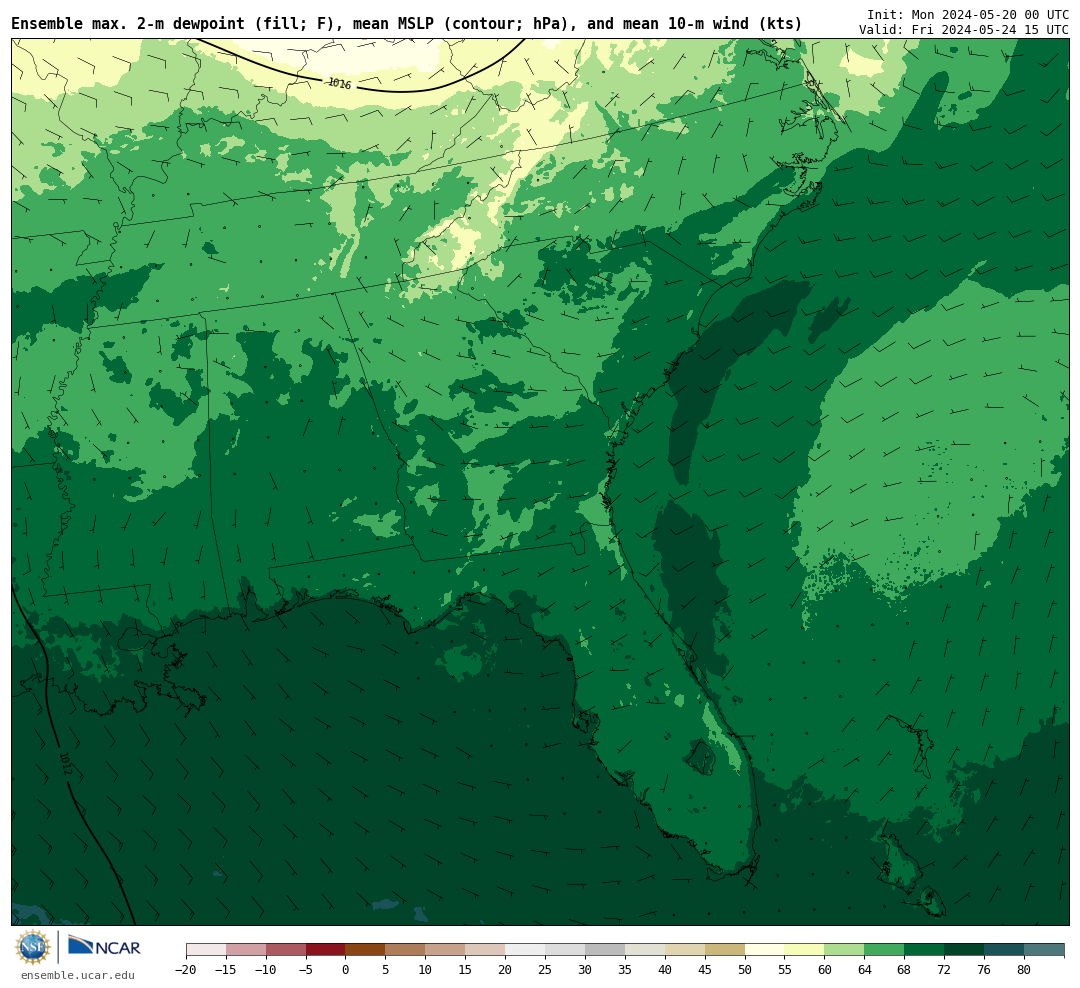
Task: Click the map title text
Action: (406, 23)
